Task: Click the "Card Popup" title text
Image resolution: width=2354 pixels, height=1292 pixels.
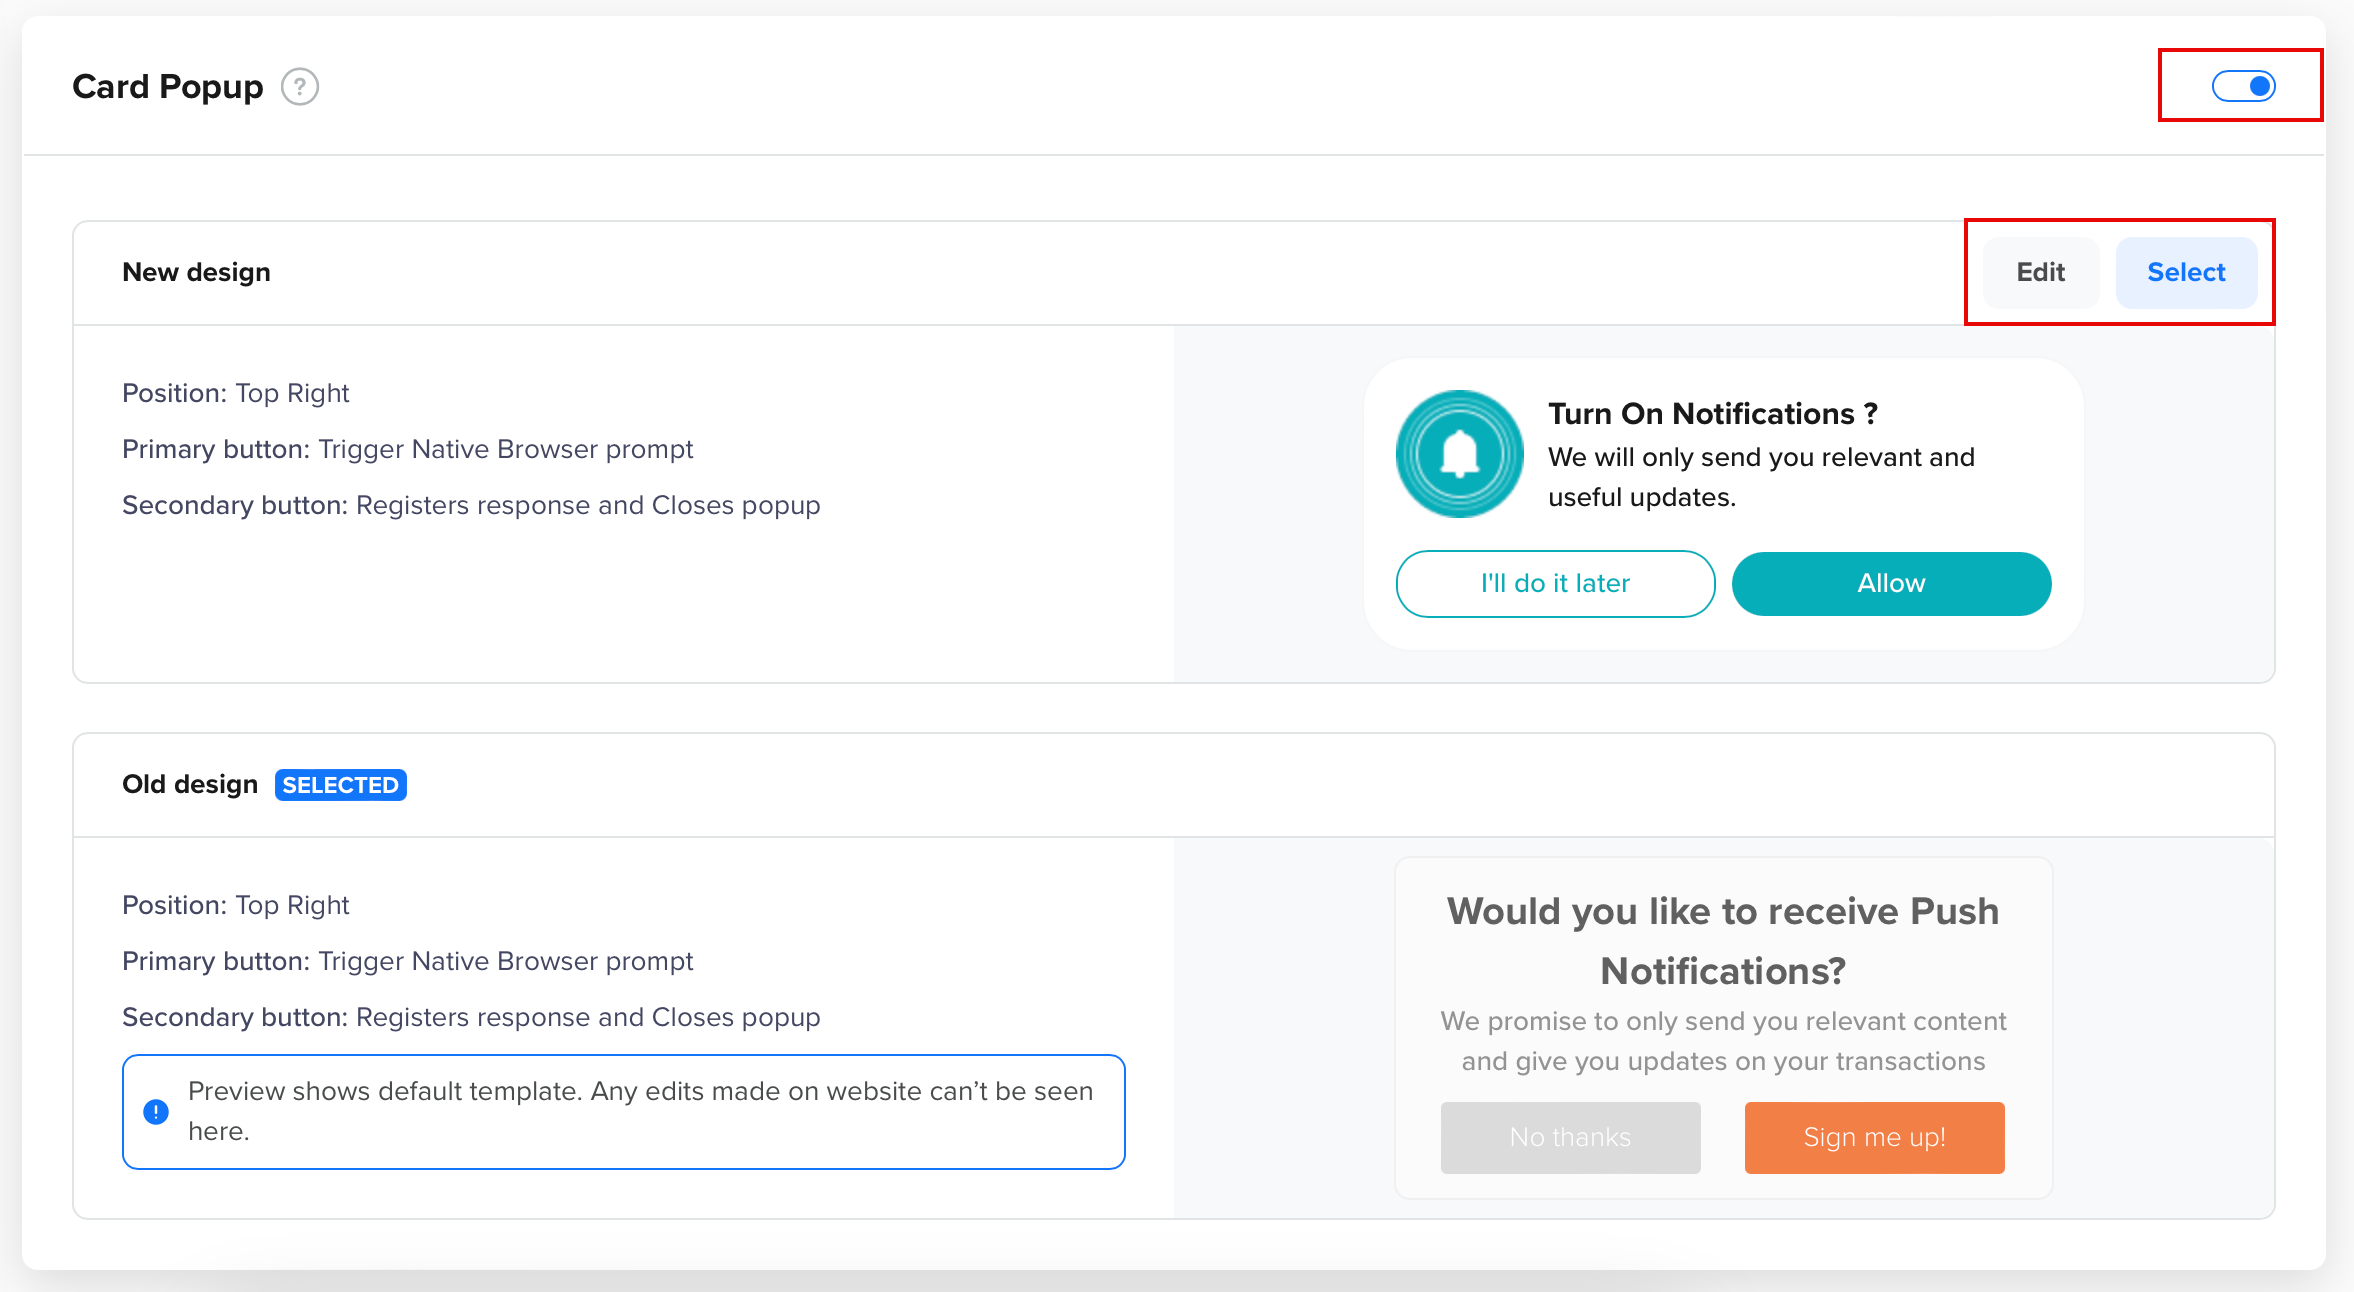Action: point(167,87)
